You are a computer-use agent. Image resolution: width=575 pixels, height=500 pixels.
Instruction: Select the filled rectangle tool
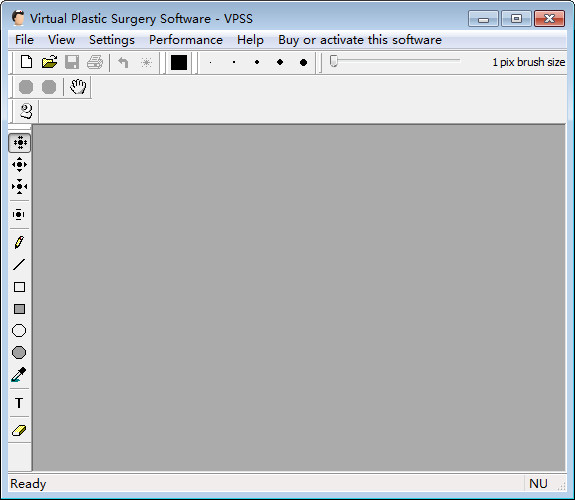click(19, 309)
